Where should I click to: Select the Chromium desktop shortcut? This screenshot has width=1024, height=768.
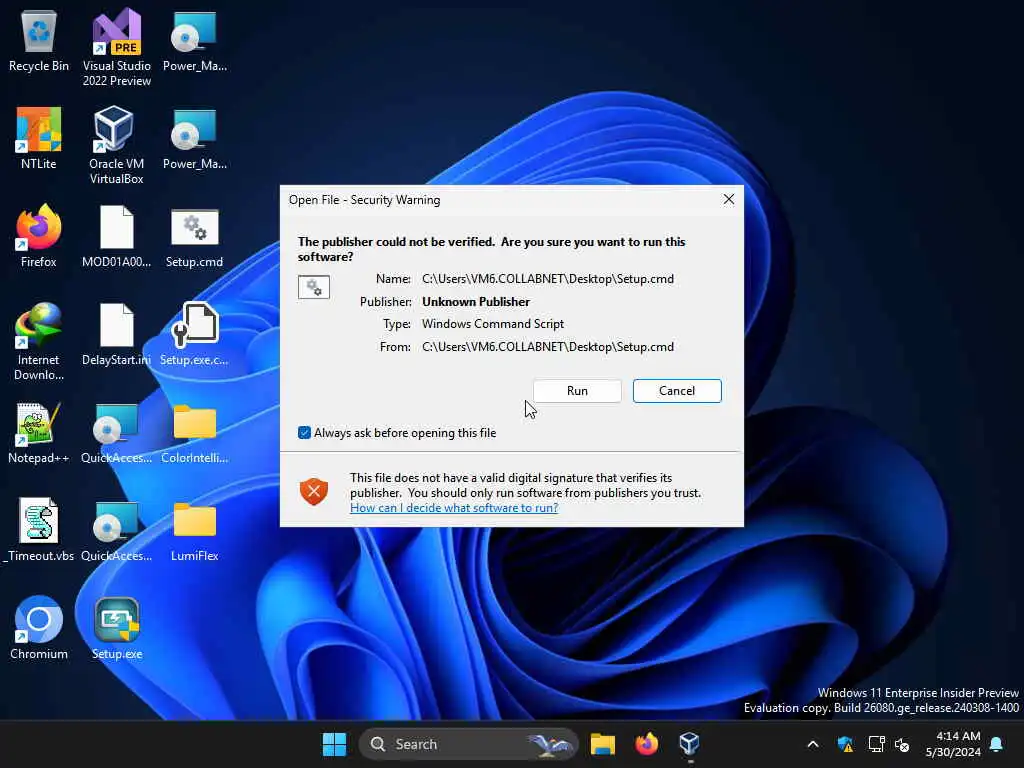pyautogui.click(x=39, y=628)
